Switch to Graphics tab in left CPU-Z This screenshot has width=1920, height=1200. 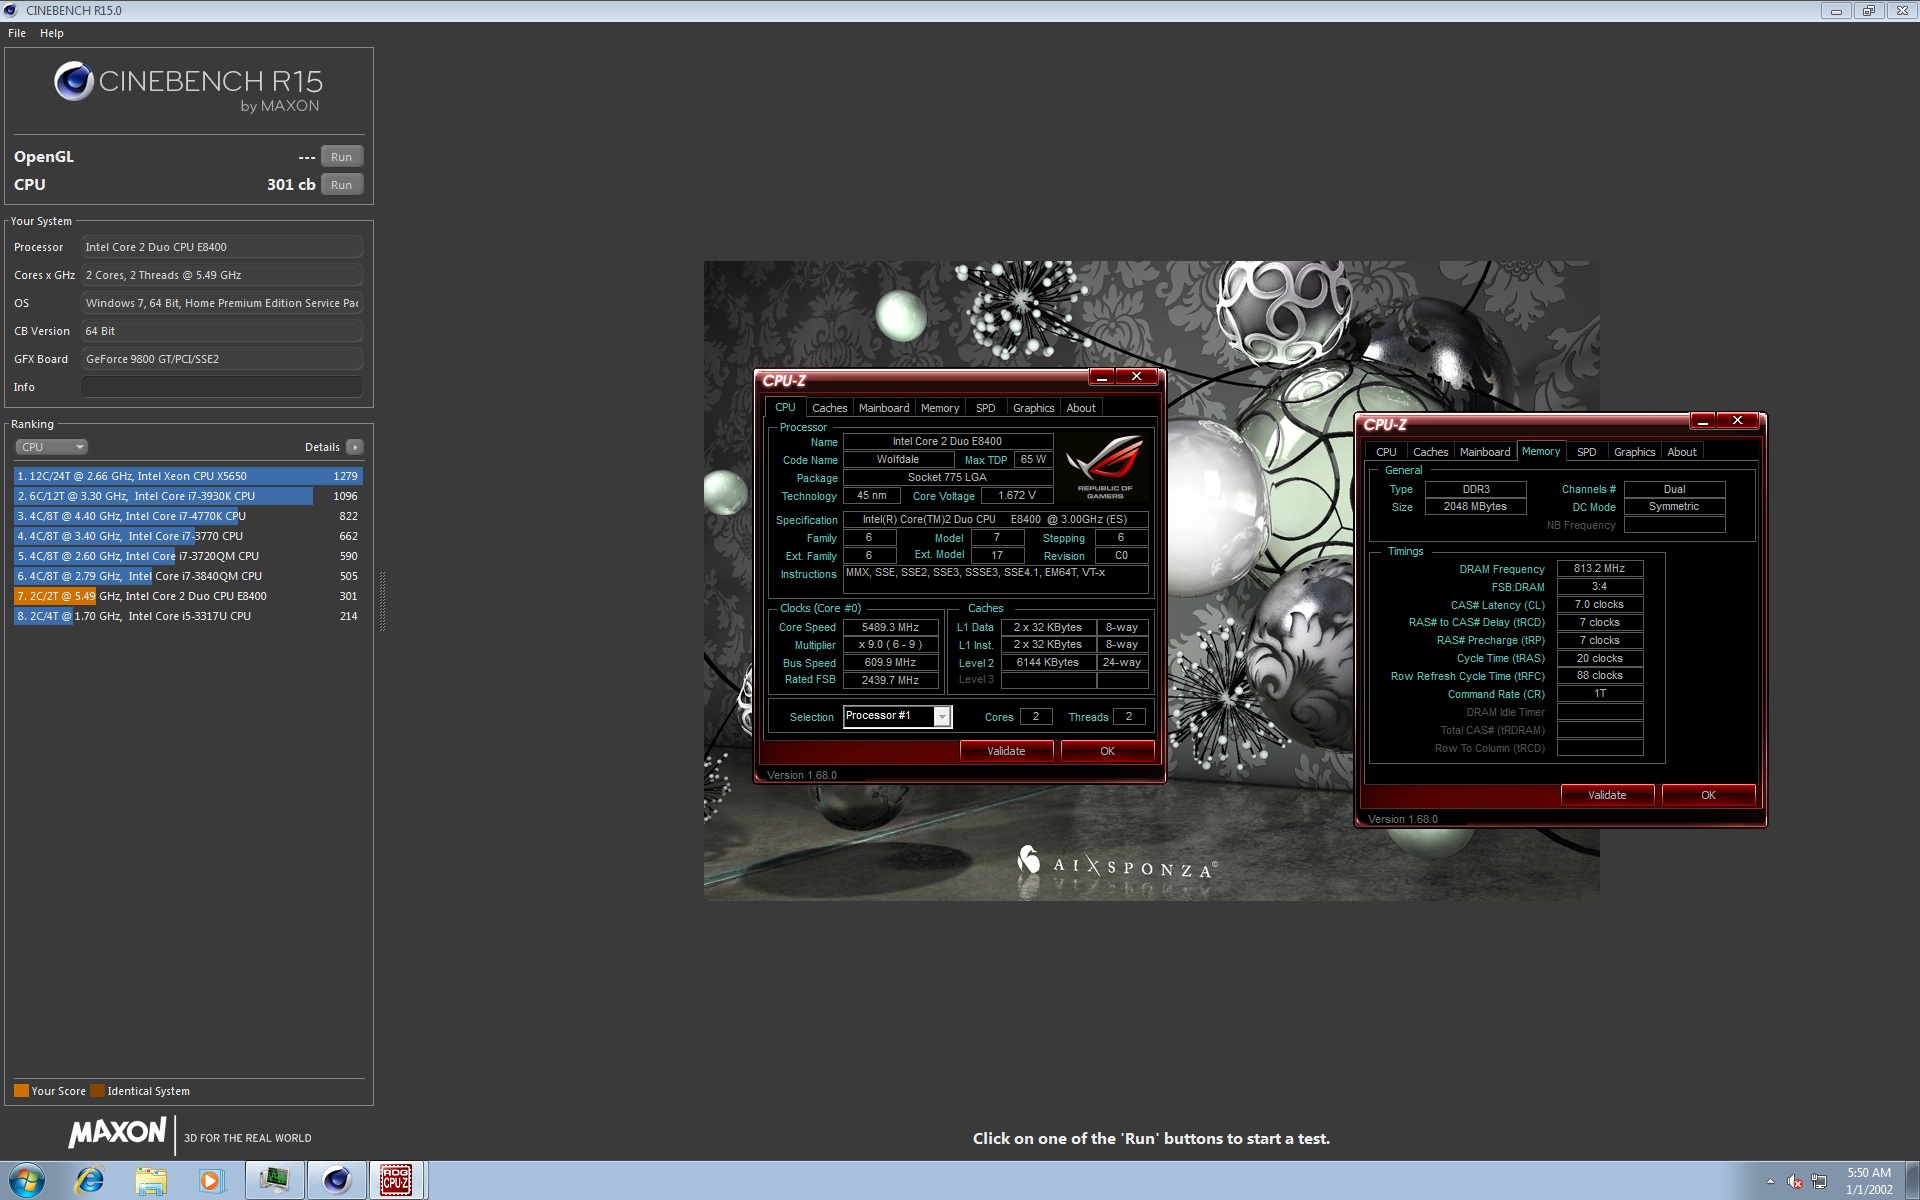[x=1033, y=408]
